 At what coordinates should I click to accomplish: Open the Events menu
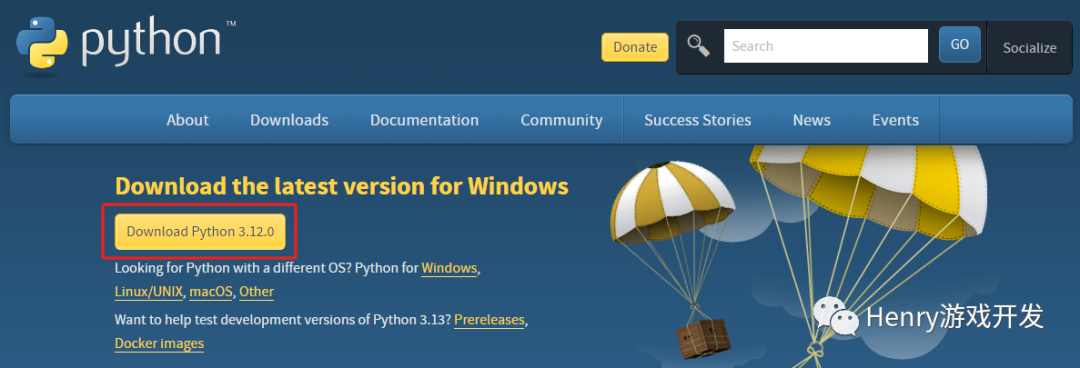click(x=895, y=120)
